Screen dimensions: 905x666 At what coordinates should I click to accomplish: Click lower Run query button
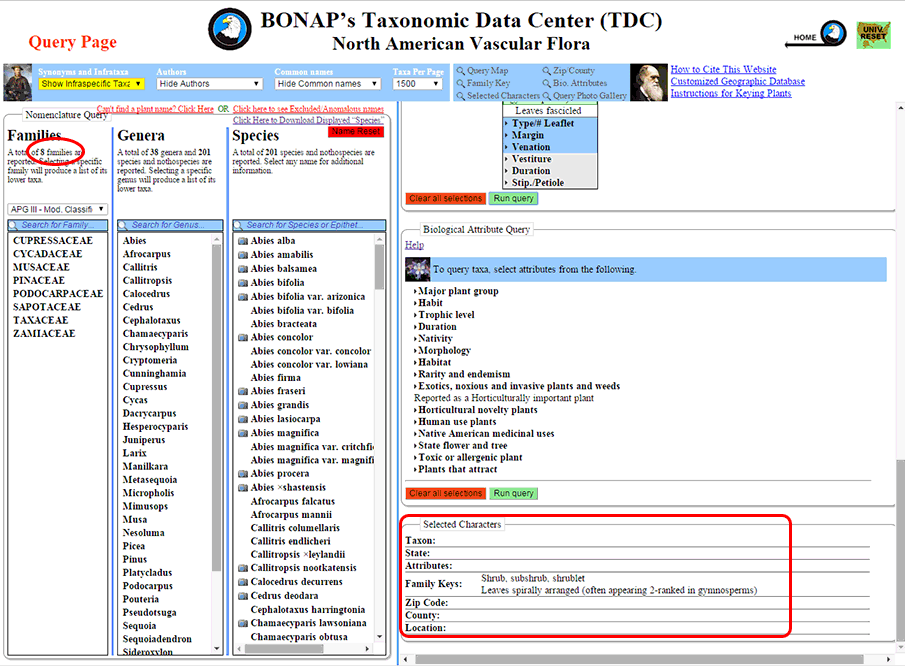click(x=513, y=493)
